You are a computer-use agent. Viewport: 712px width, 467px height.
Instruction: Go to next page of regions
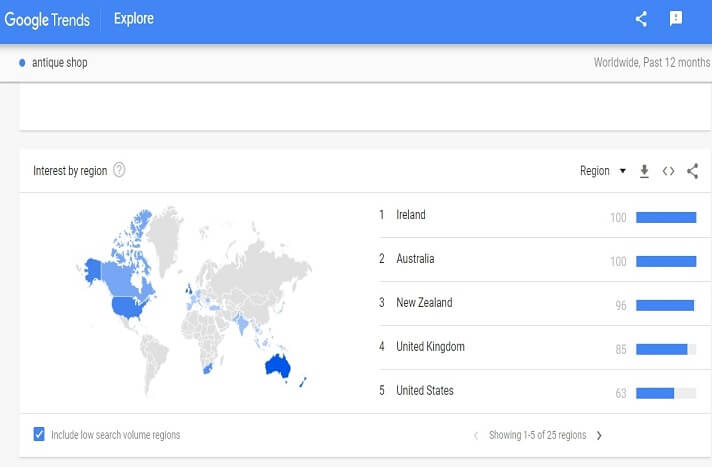click(x=599, y=435)
